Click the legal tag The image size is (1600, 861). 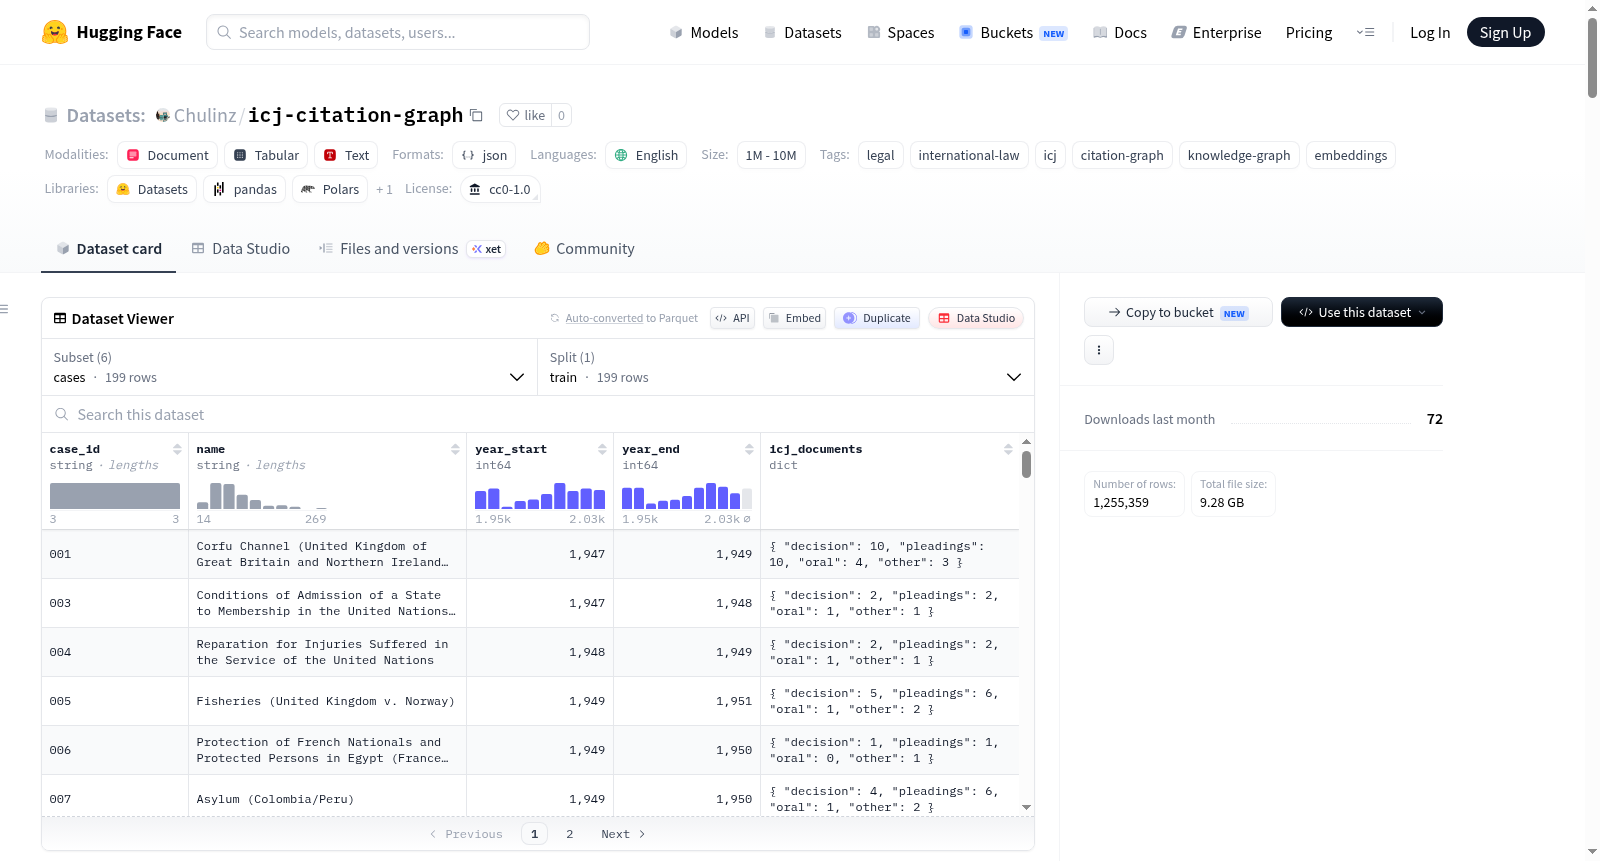pyautogui.click(x=881, y=155)
